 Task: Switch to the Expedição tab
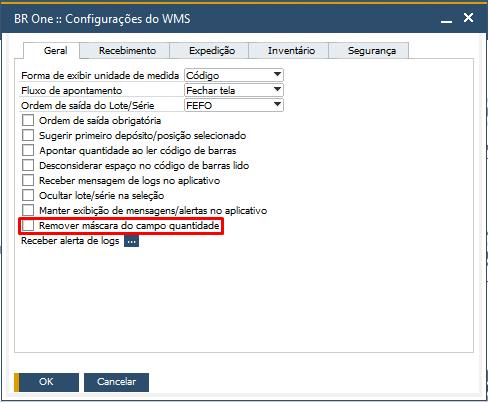point(209,51)
